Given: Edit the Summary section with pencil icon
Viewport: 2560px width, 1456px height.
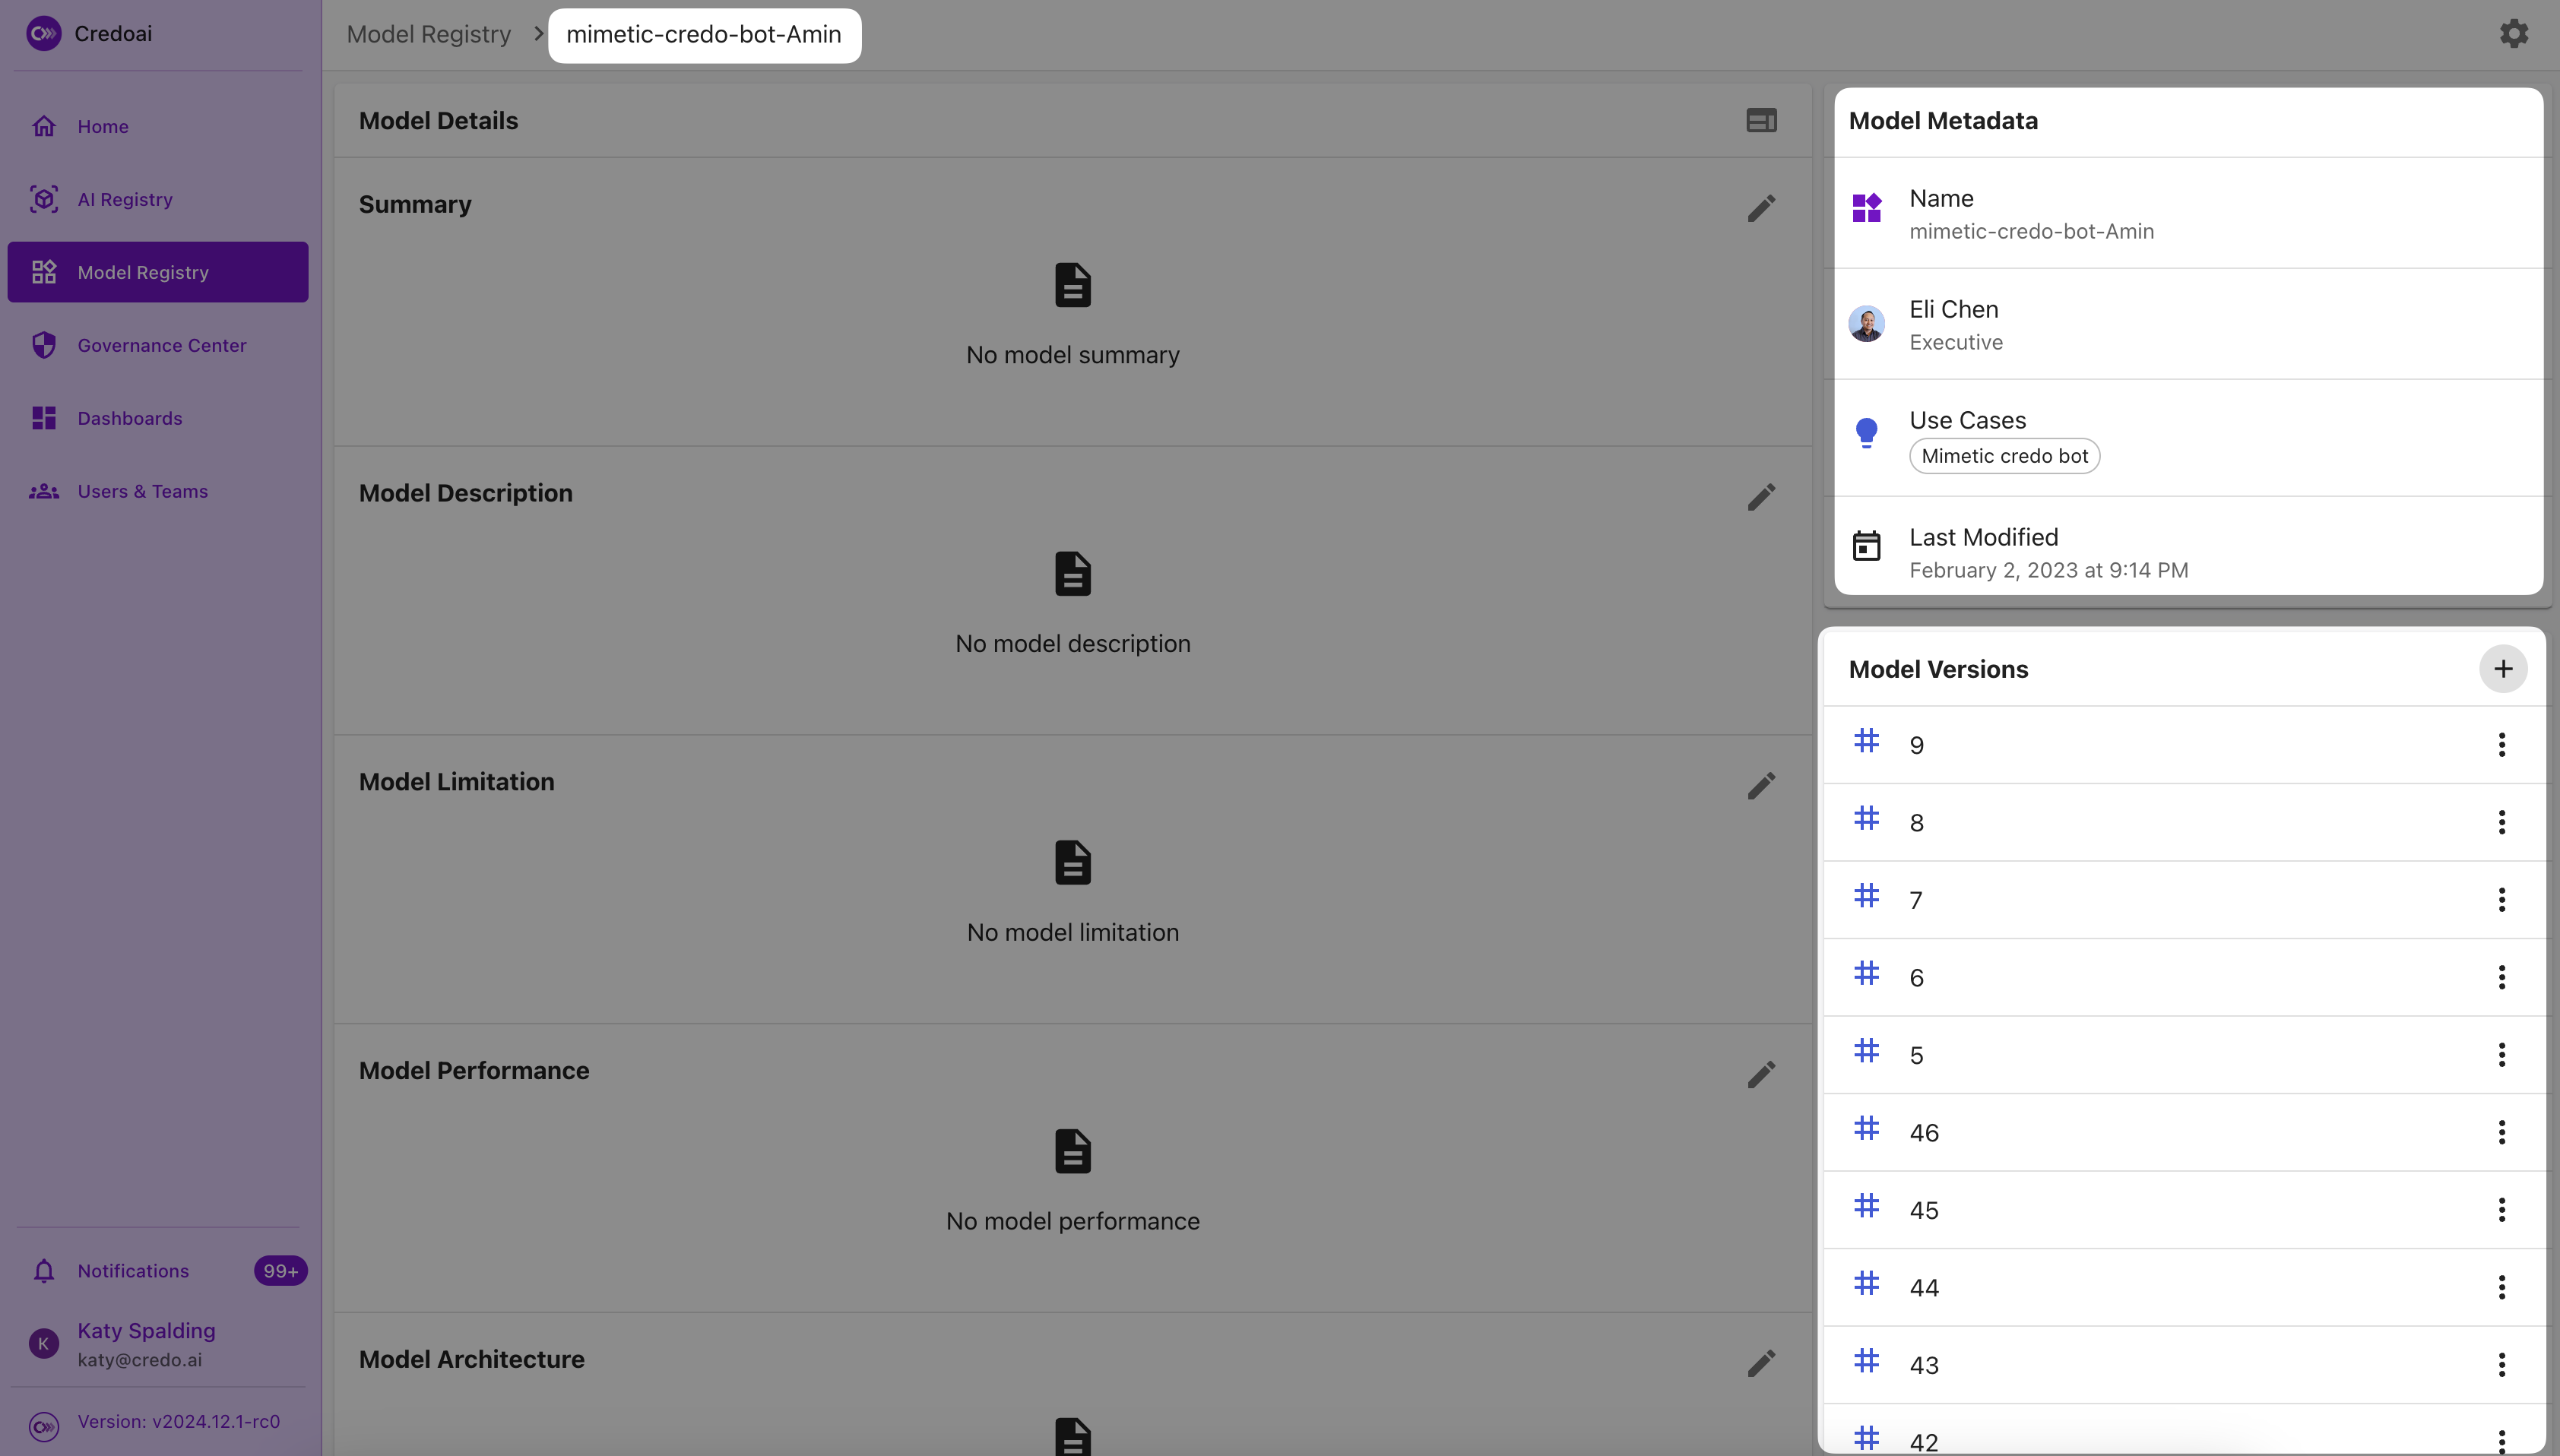Looking at the screenshot, I should [x=1761, y=208].
